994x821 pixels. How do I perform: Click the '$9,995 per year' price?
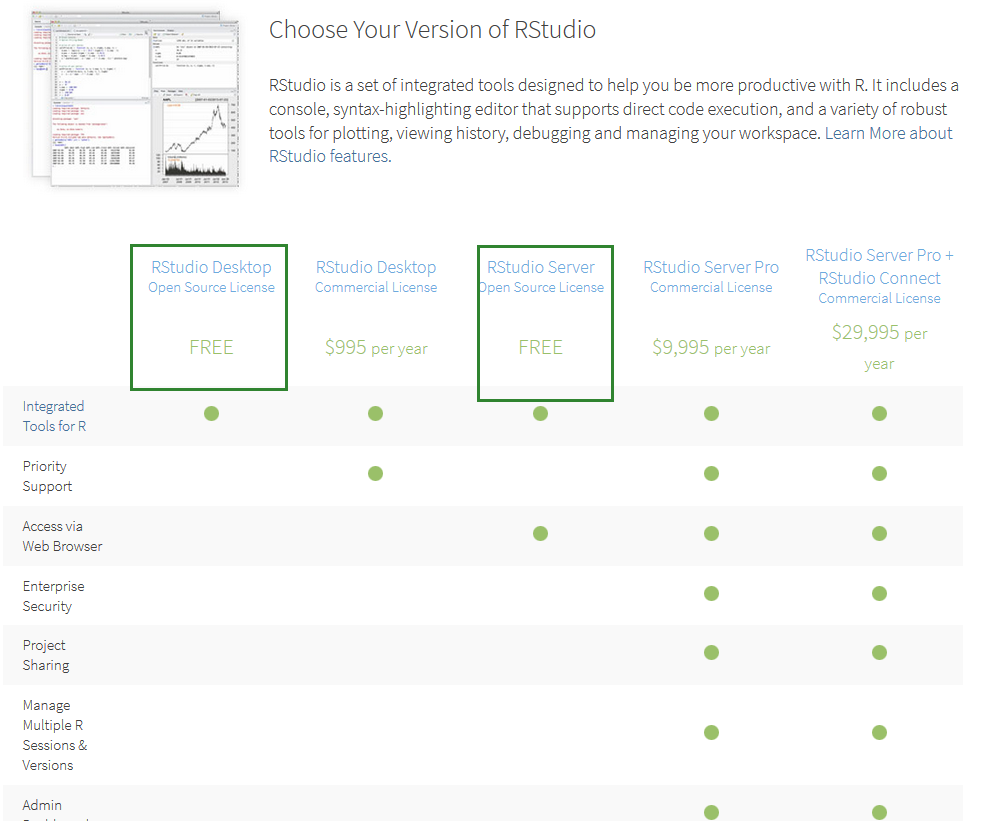(x=711, y=348)
